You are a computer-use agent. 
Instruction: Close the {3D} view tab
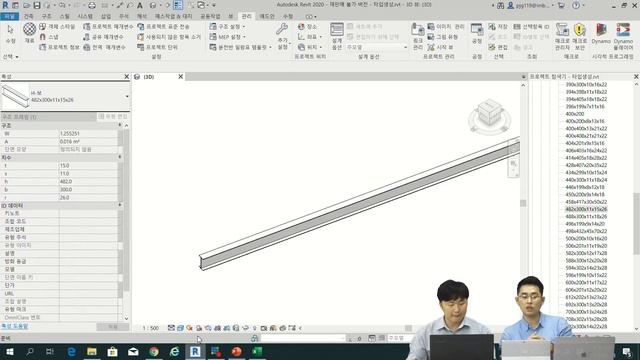pos(180,77)
